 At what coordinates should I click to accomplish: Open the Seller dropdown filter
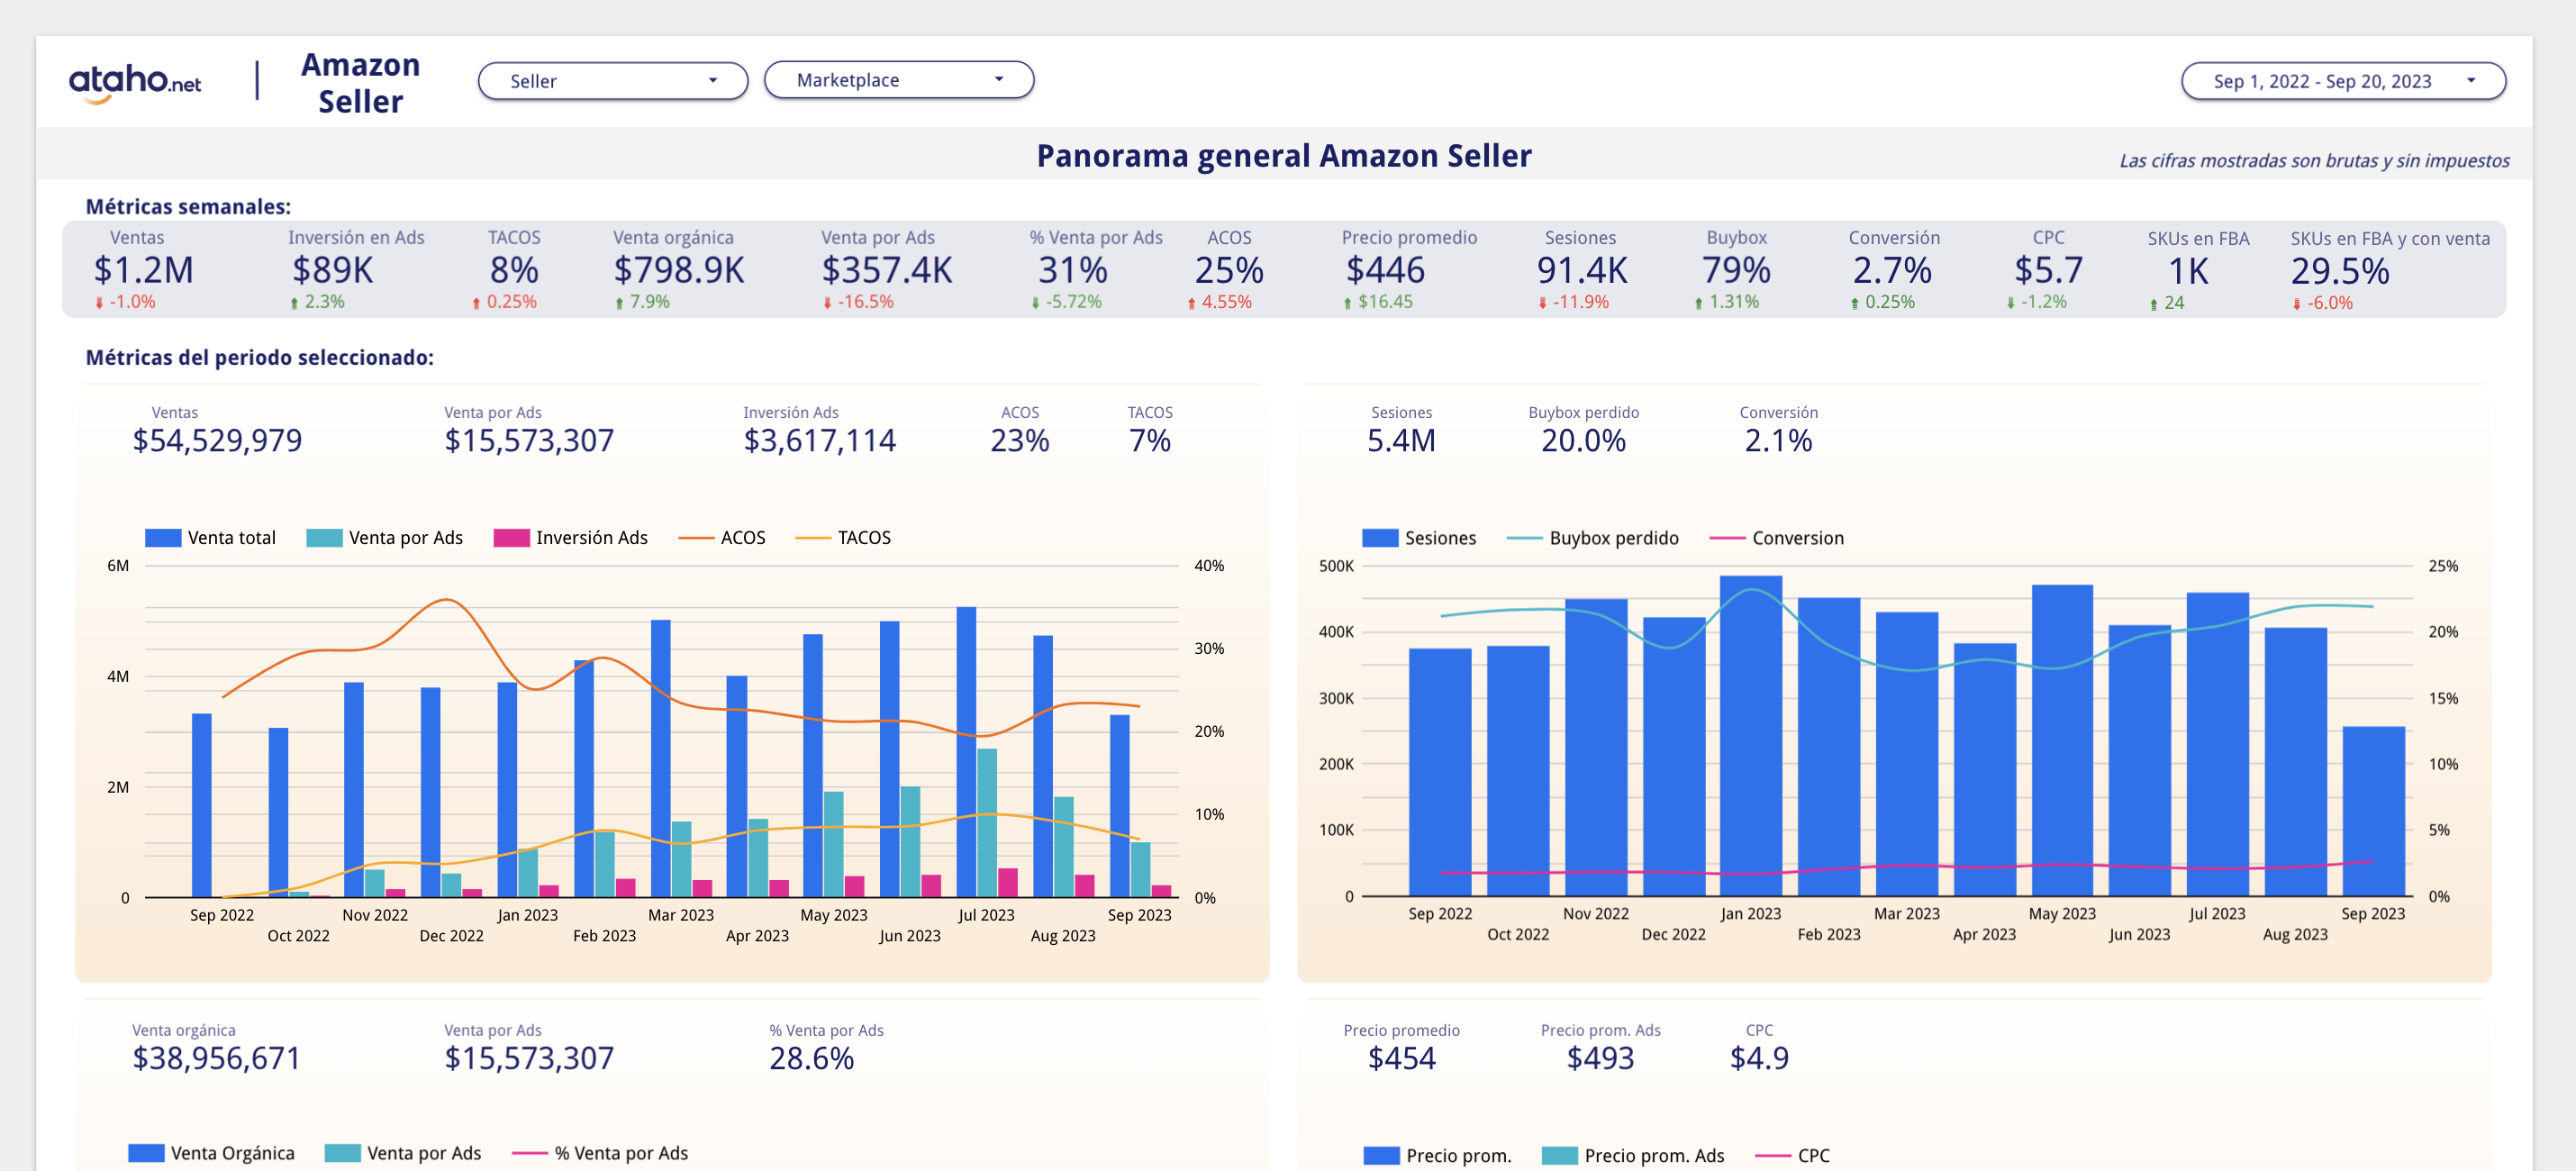click(612, 81)
